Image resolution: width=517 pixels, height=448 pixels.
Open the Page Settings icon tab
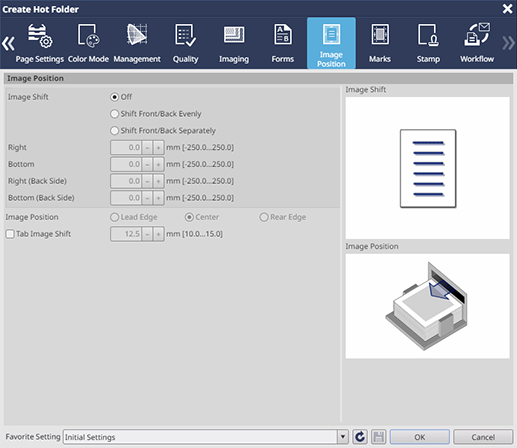[40, 43]
